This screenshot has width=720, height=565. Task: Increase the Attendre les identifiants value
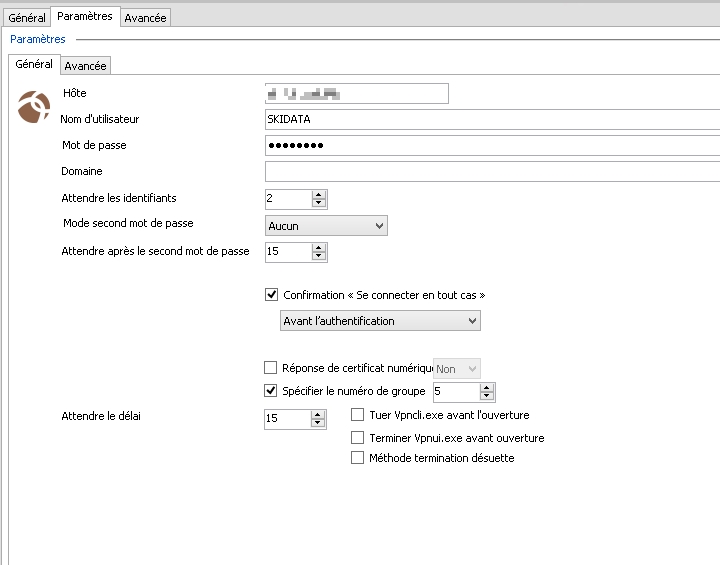319,194
